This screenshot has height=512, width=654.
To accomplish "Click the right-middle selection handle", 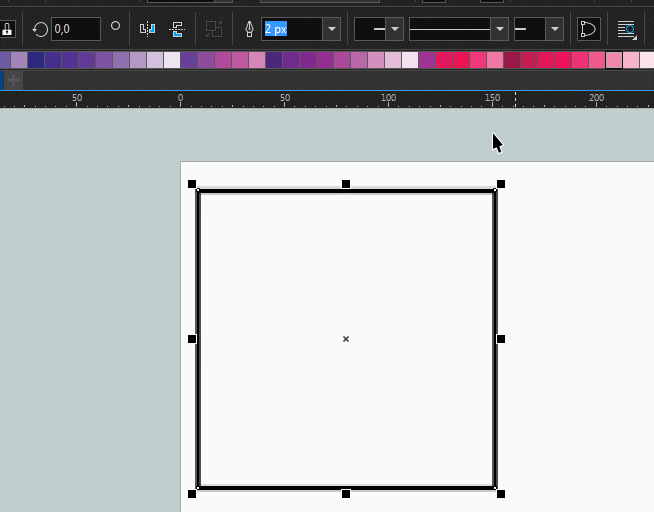I will (501, 339).
